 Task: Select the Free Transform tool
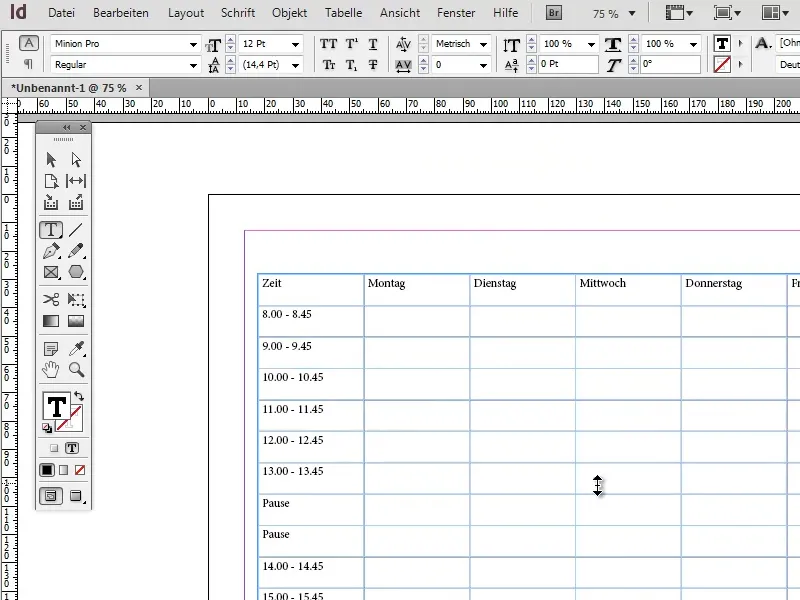(x=76, y=299)
